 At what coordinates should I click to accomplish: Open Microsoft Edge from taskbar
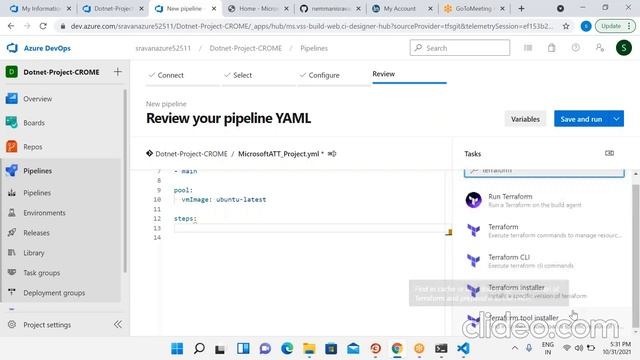pyautogui.click(x=287, y=349)
